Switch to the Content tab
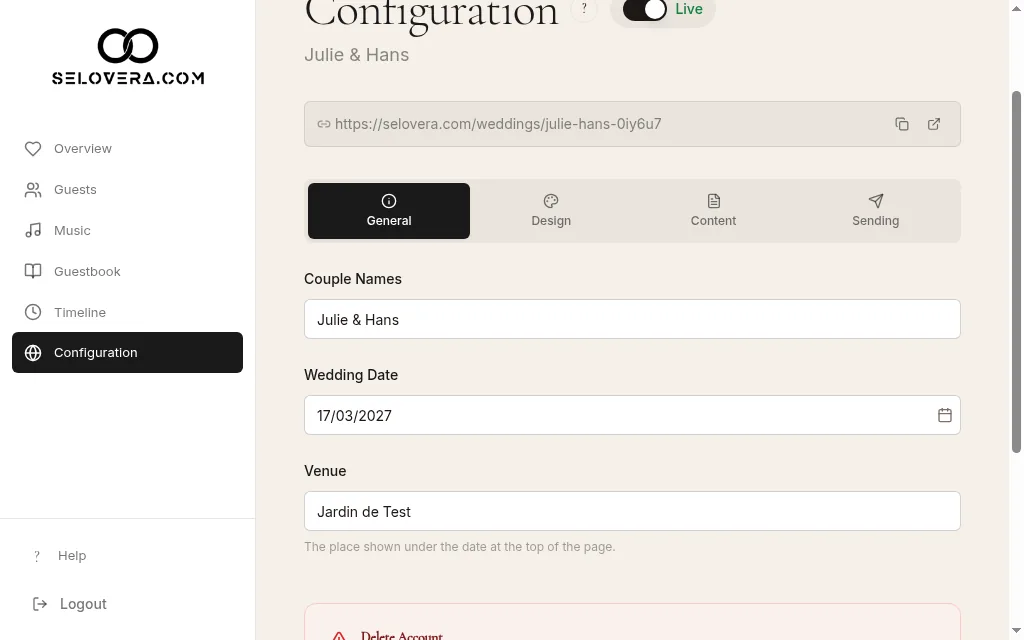This screenshot has width=1024, height=640. point(713,211)
